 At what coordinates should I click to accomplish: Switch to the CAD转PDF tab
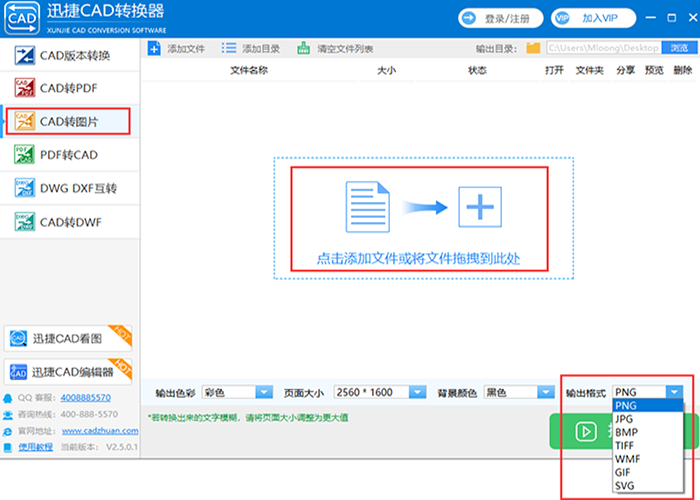[70, 88]
